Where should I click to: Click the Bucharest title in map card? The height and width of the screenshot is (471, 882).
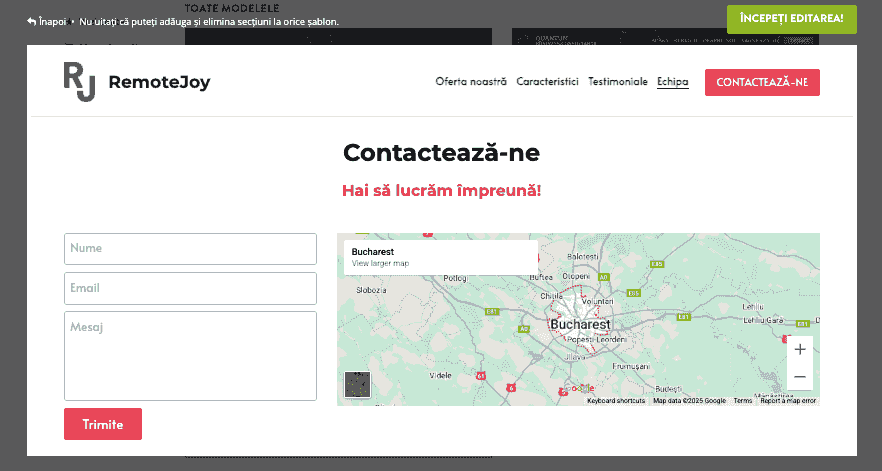click(372, 252)
